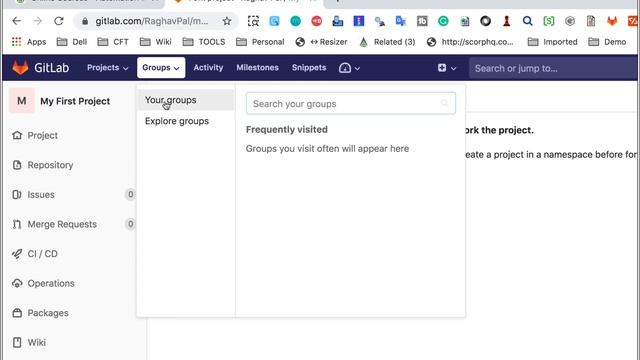Click the magnifier extension icon in toolbar
This screenshot has height=360, width=640.
[527, 21]
